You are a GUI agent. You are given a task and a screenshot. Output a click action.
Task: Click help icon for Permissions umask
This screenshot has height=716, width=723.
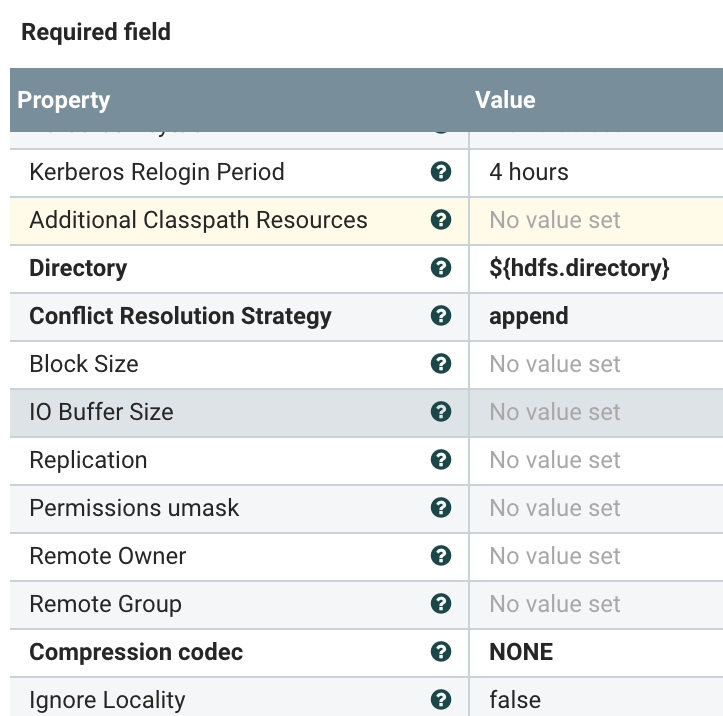[440, 508]
